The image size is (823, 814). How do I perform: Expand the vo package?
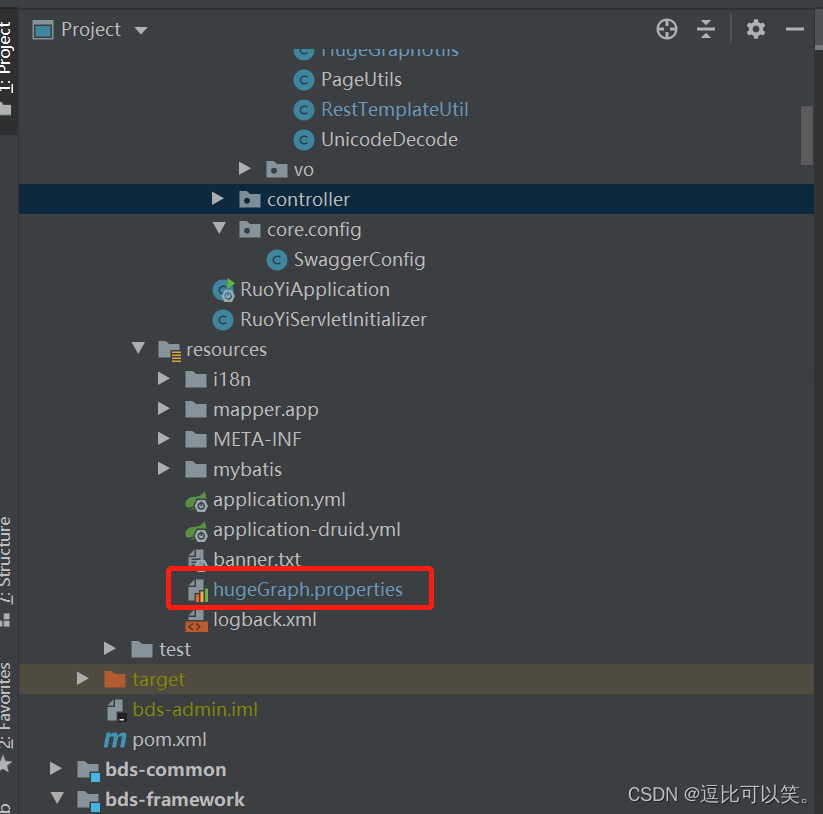click(x=244, y=168)
